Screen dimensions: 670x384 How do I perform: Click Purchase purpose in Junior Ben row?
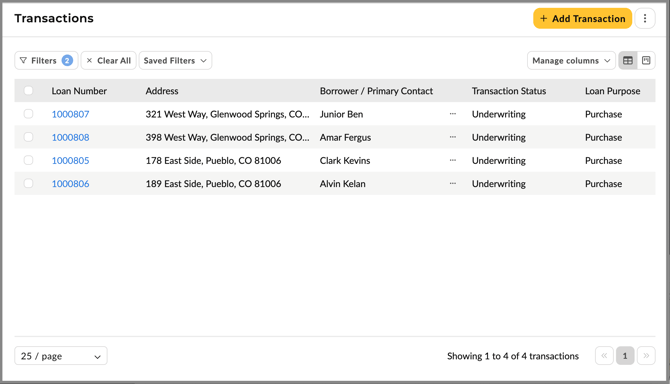coord(603,114)
